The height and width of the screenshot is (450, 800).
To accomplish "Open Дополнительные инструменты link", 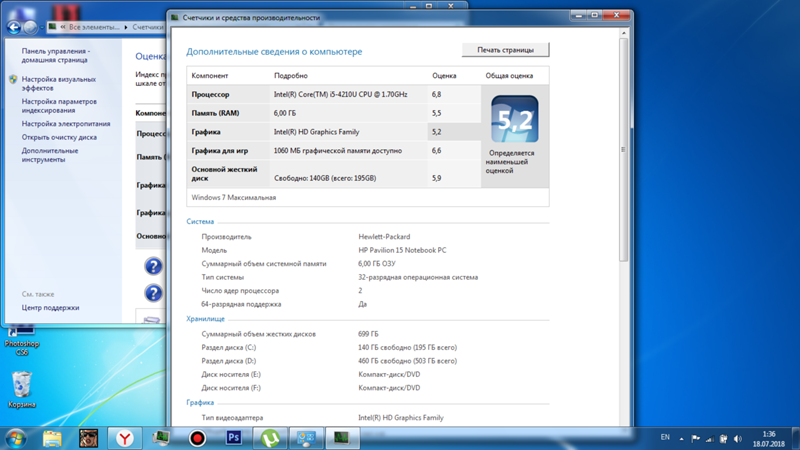I will (49, 155).
